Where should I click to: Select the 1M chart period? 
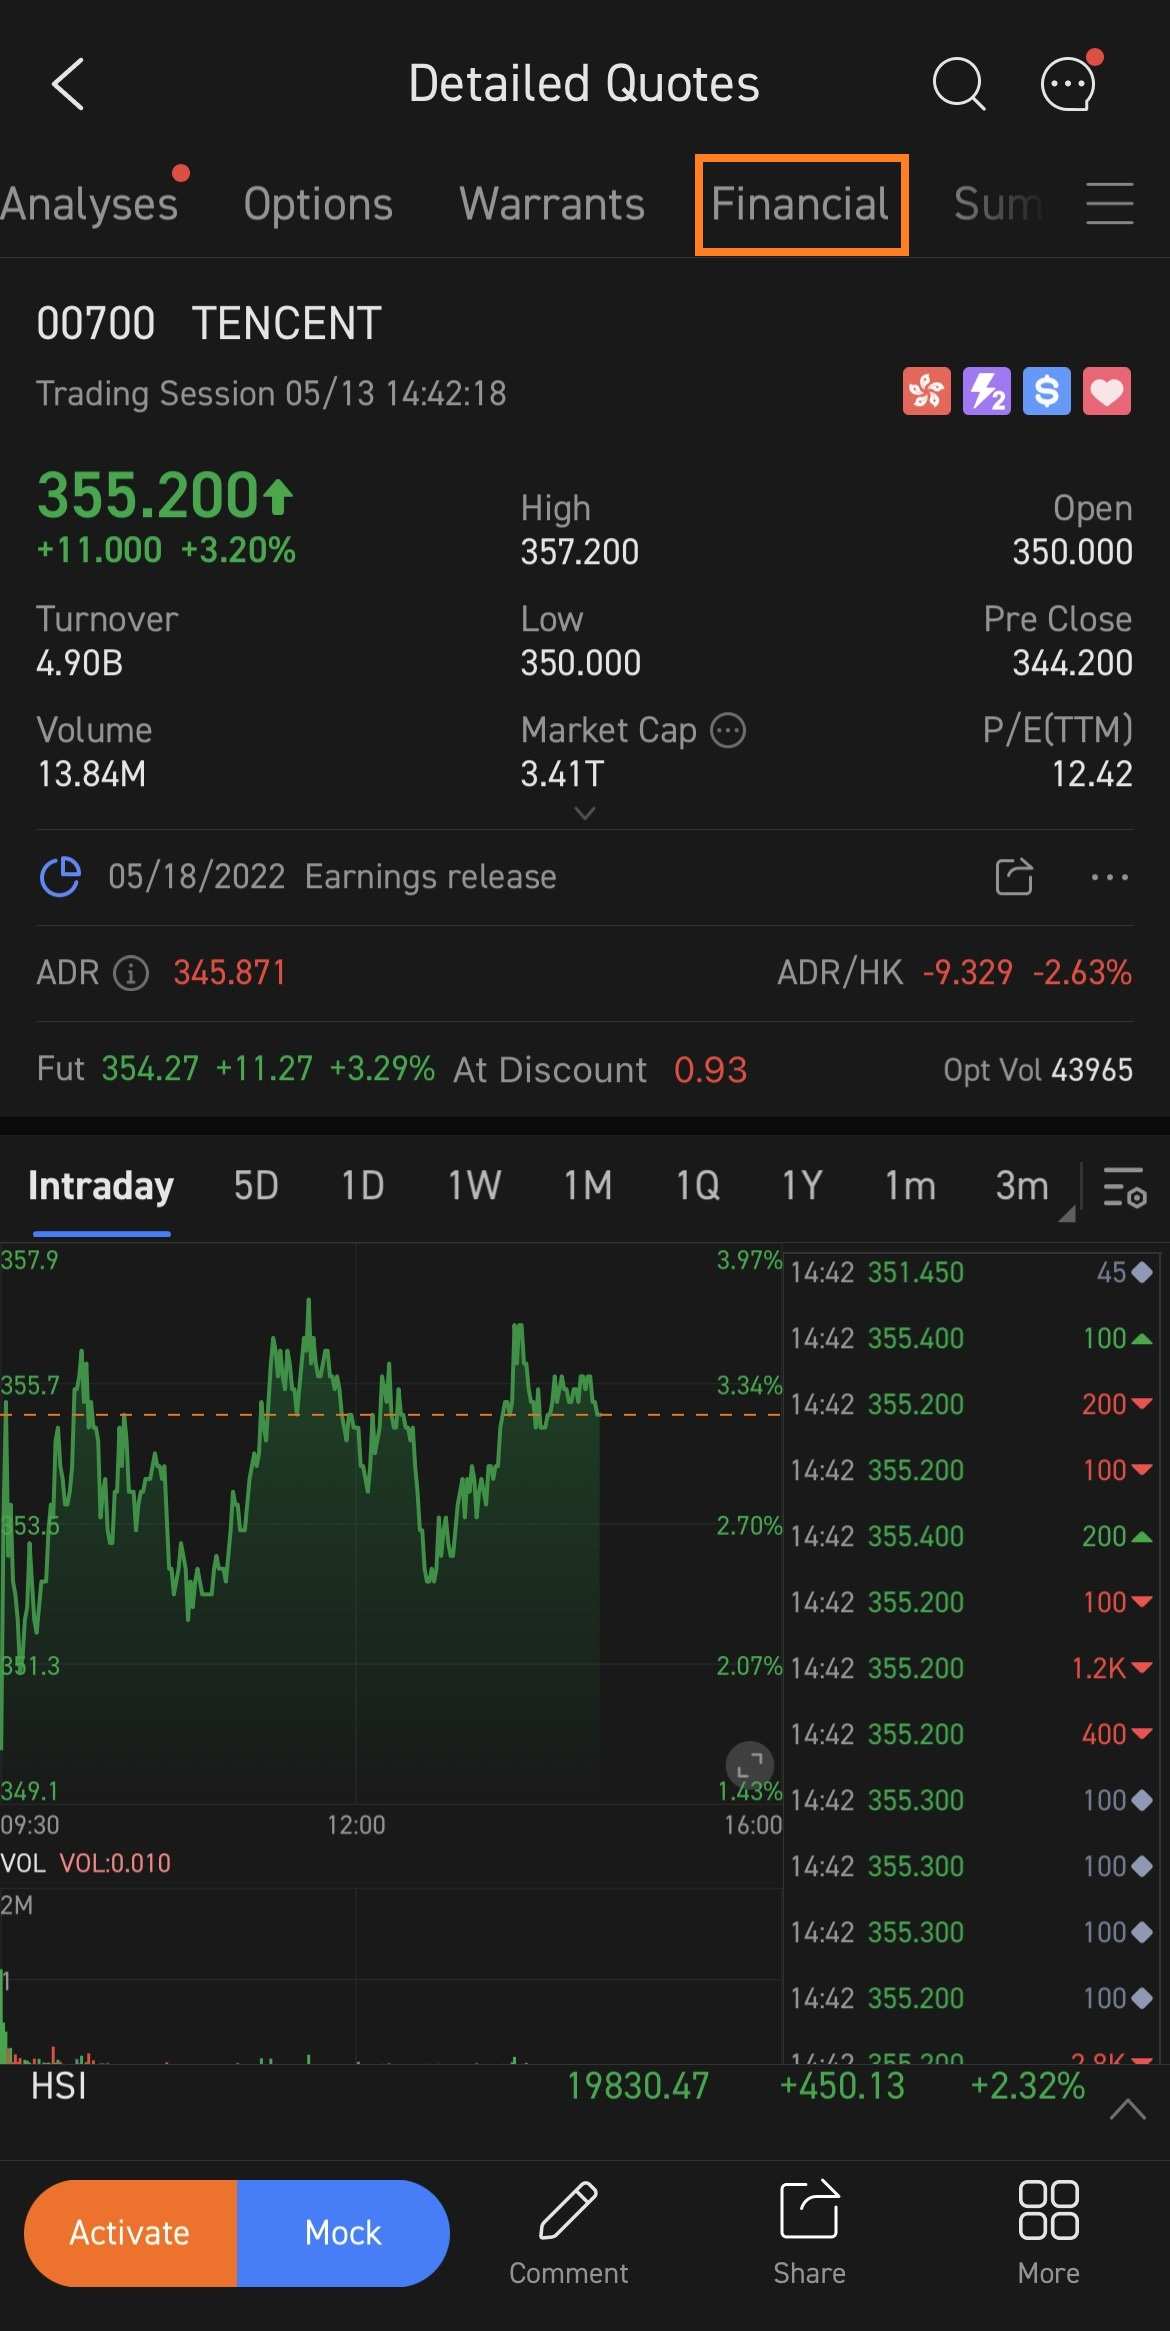(588, 1187)
